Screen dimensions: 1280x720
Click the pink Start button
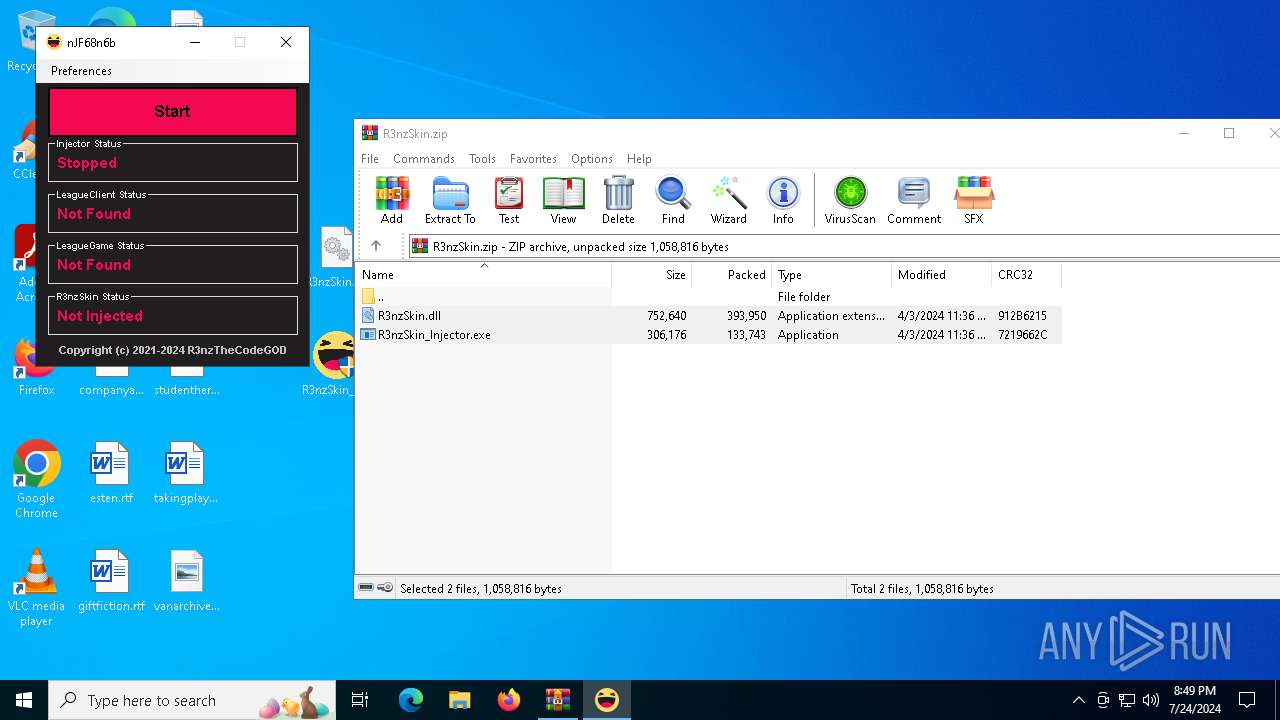click(173, 111)
